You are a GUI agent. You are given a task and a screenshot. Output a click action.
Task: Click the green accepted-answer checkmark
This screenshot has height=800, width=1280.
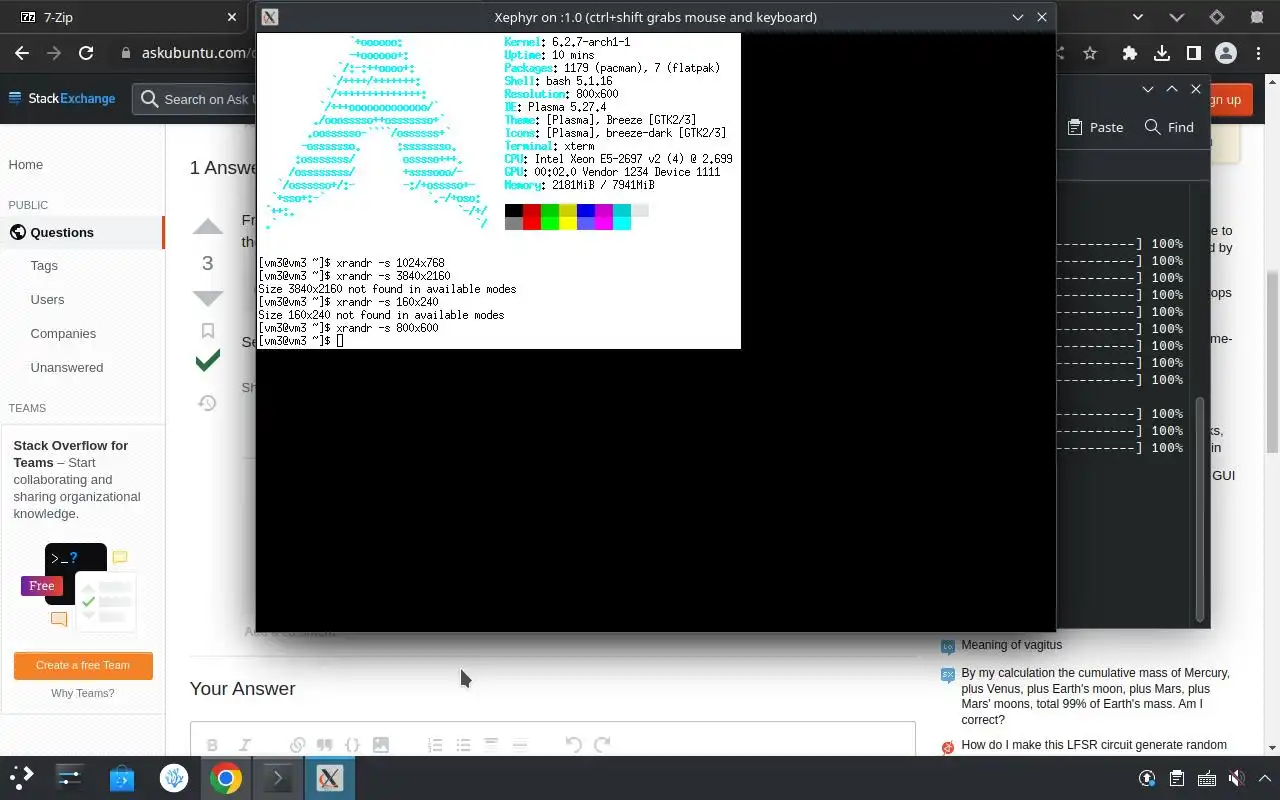coord(208,361)
